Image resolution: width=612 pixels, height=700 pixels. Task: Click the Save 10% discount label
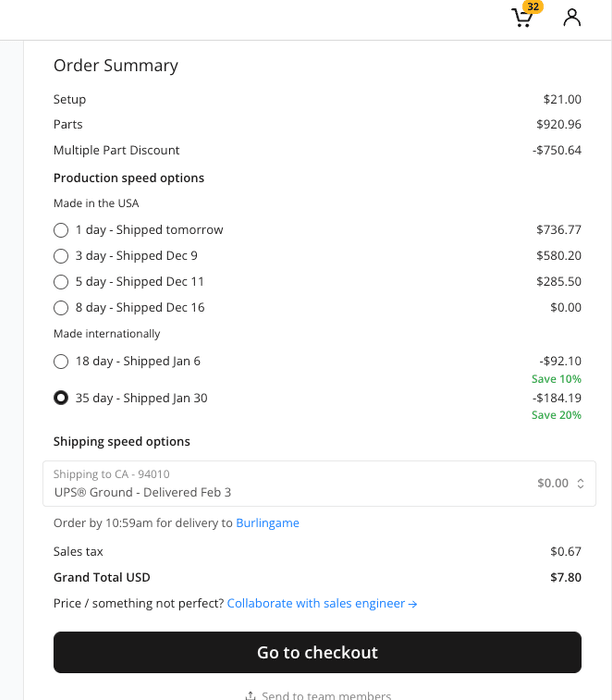click(556, 379)
